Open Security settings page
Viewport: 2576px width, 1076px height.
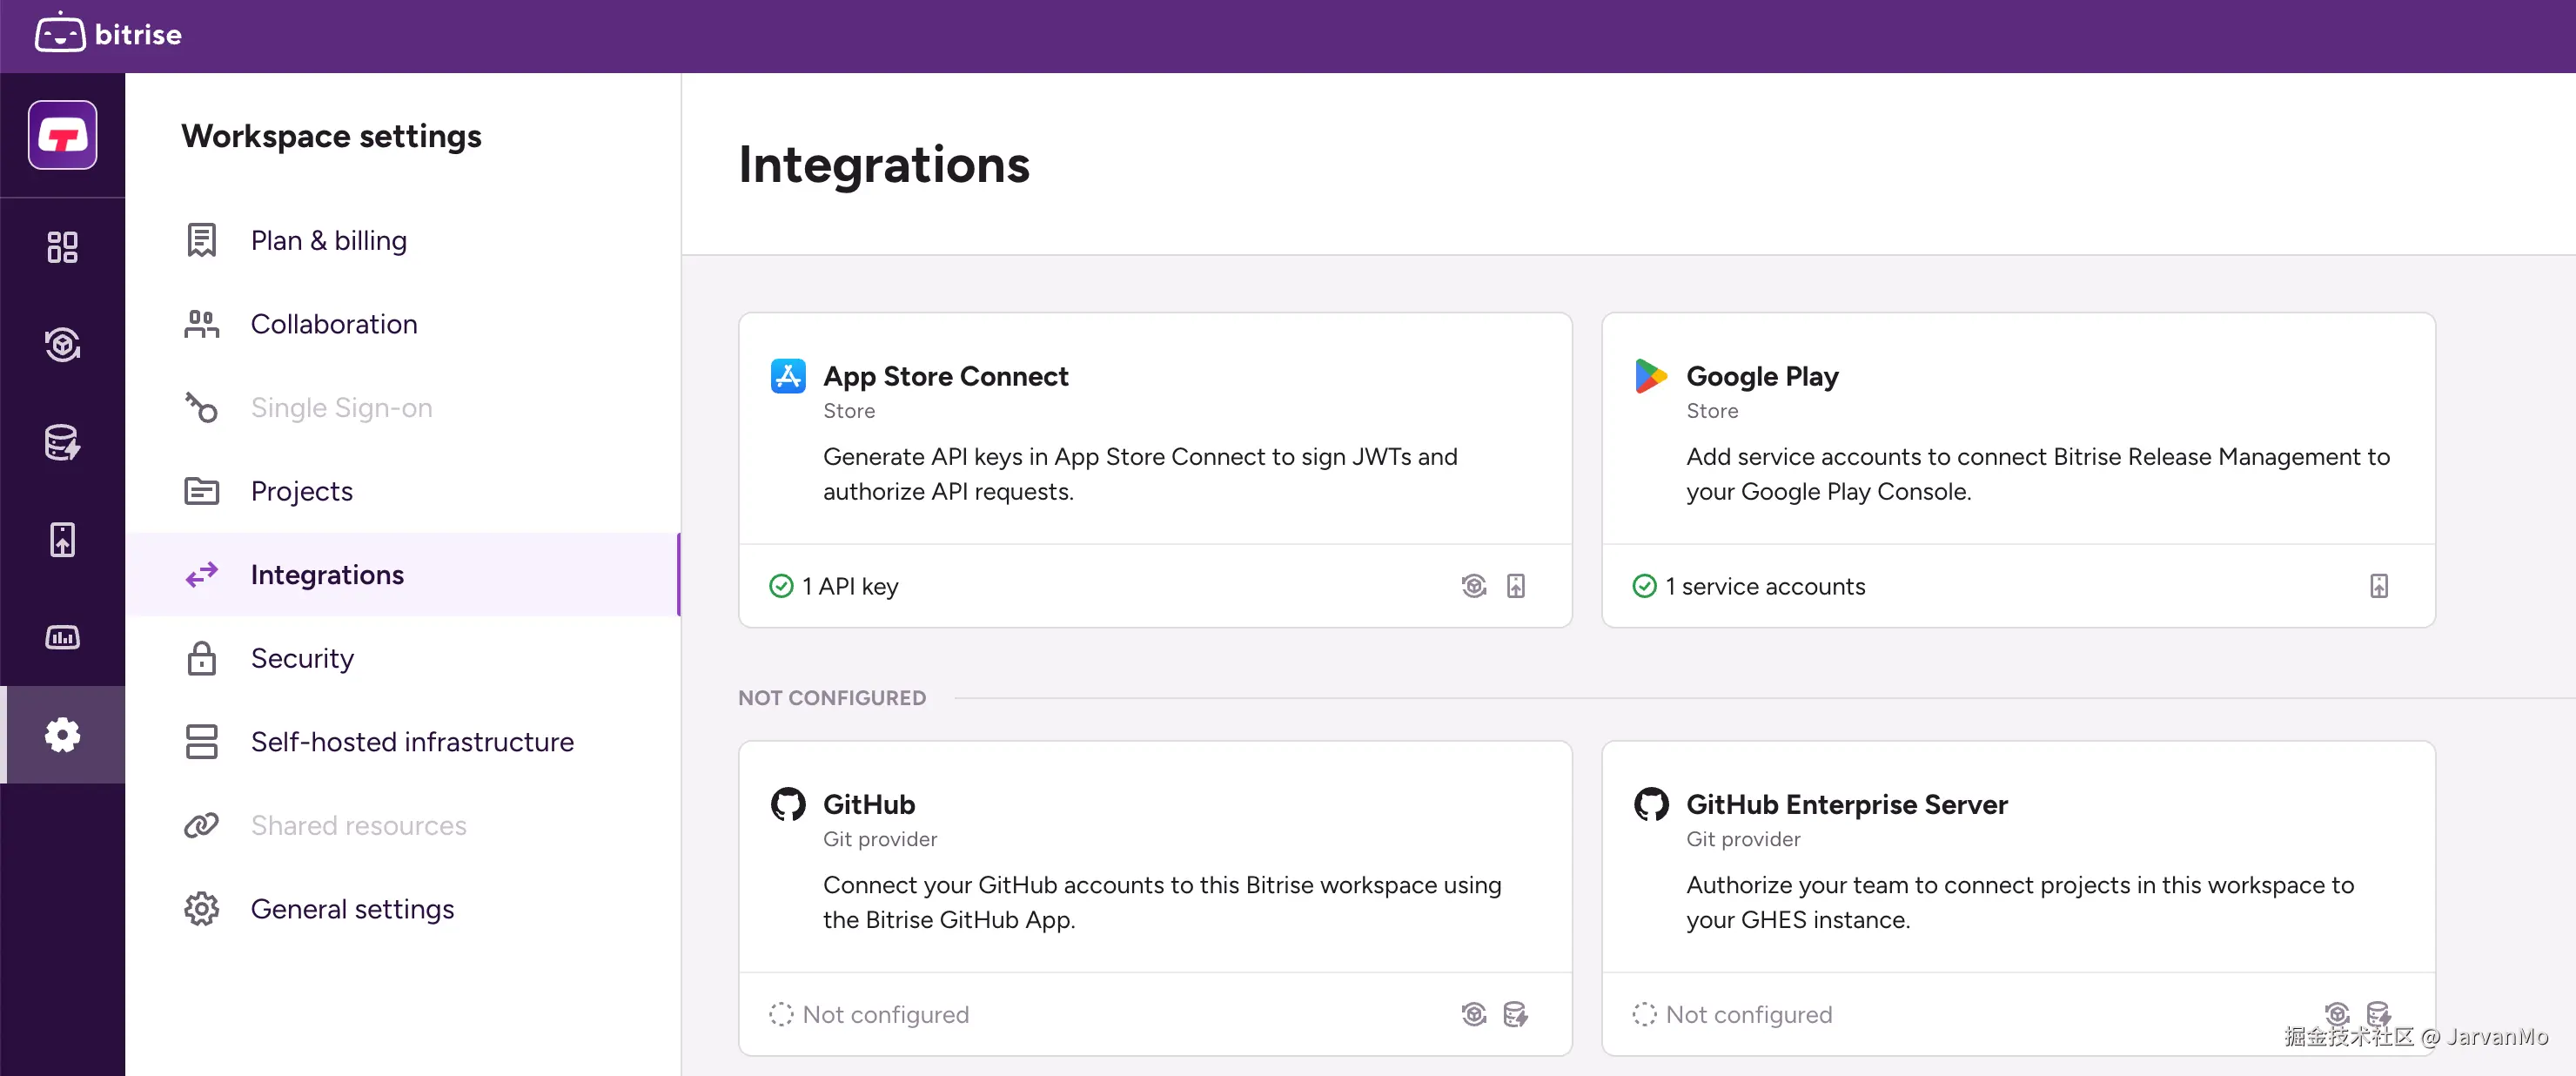point(302,658)
